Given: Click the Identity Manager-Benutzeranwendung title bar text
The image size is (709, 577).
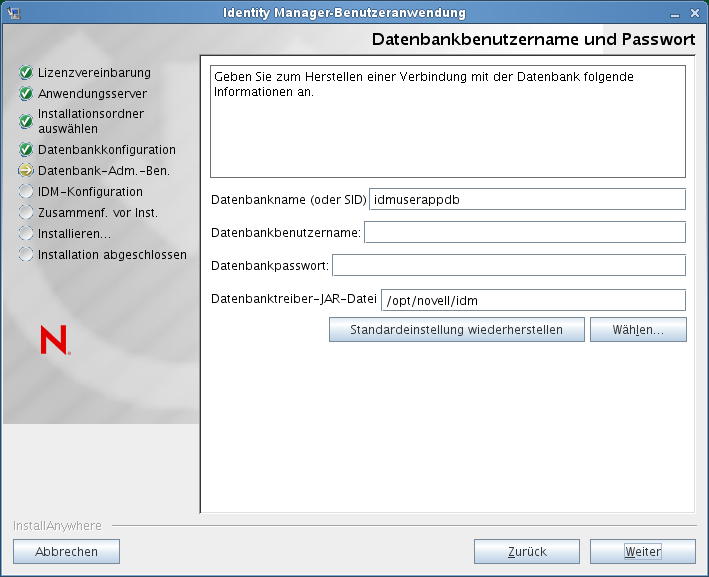Looking at the screenshot, I should [x=344, y=13].
